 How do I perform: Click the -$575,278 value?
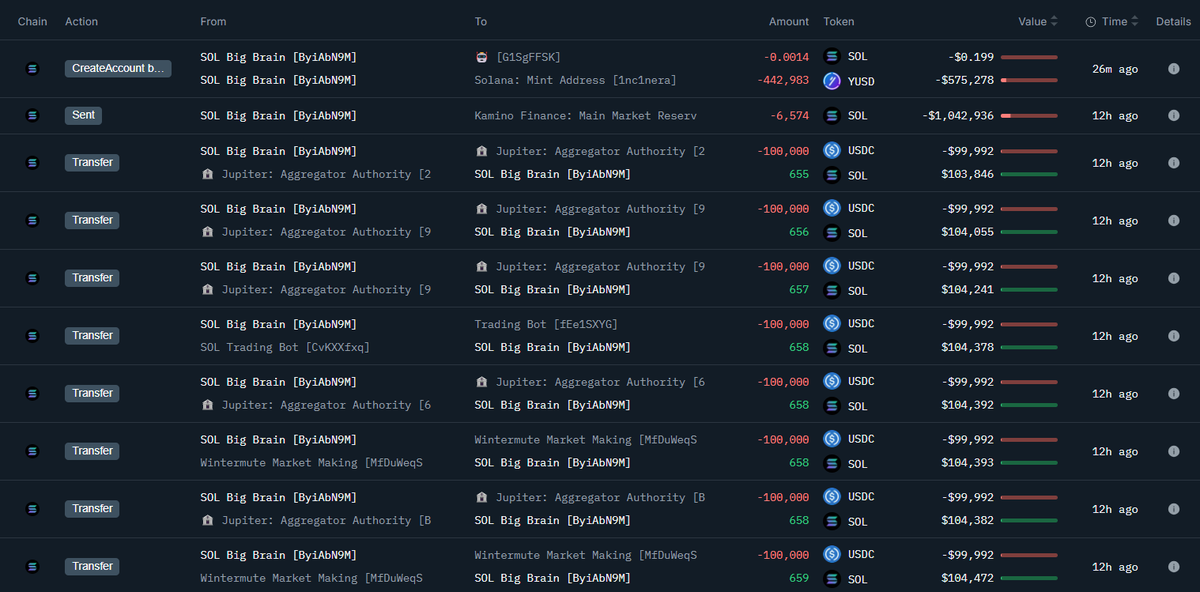click(x=965, y=80)
